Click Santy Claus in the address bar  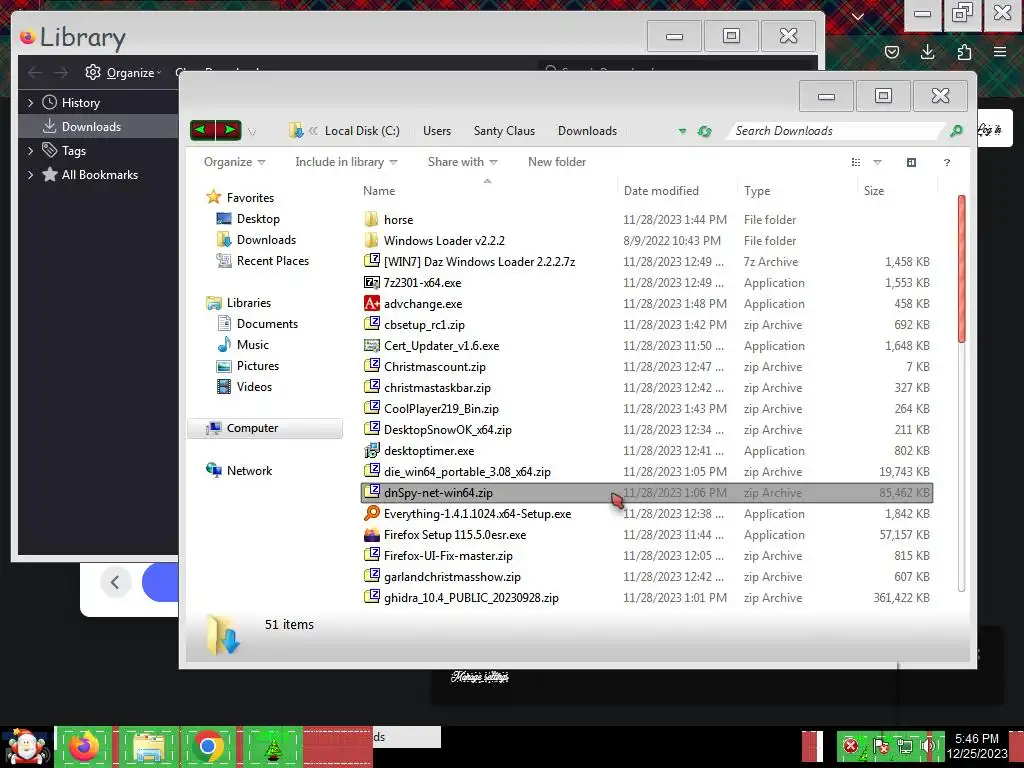coord(504,131)
